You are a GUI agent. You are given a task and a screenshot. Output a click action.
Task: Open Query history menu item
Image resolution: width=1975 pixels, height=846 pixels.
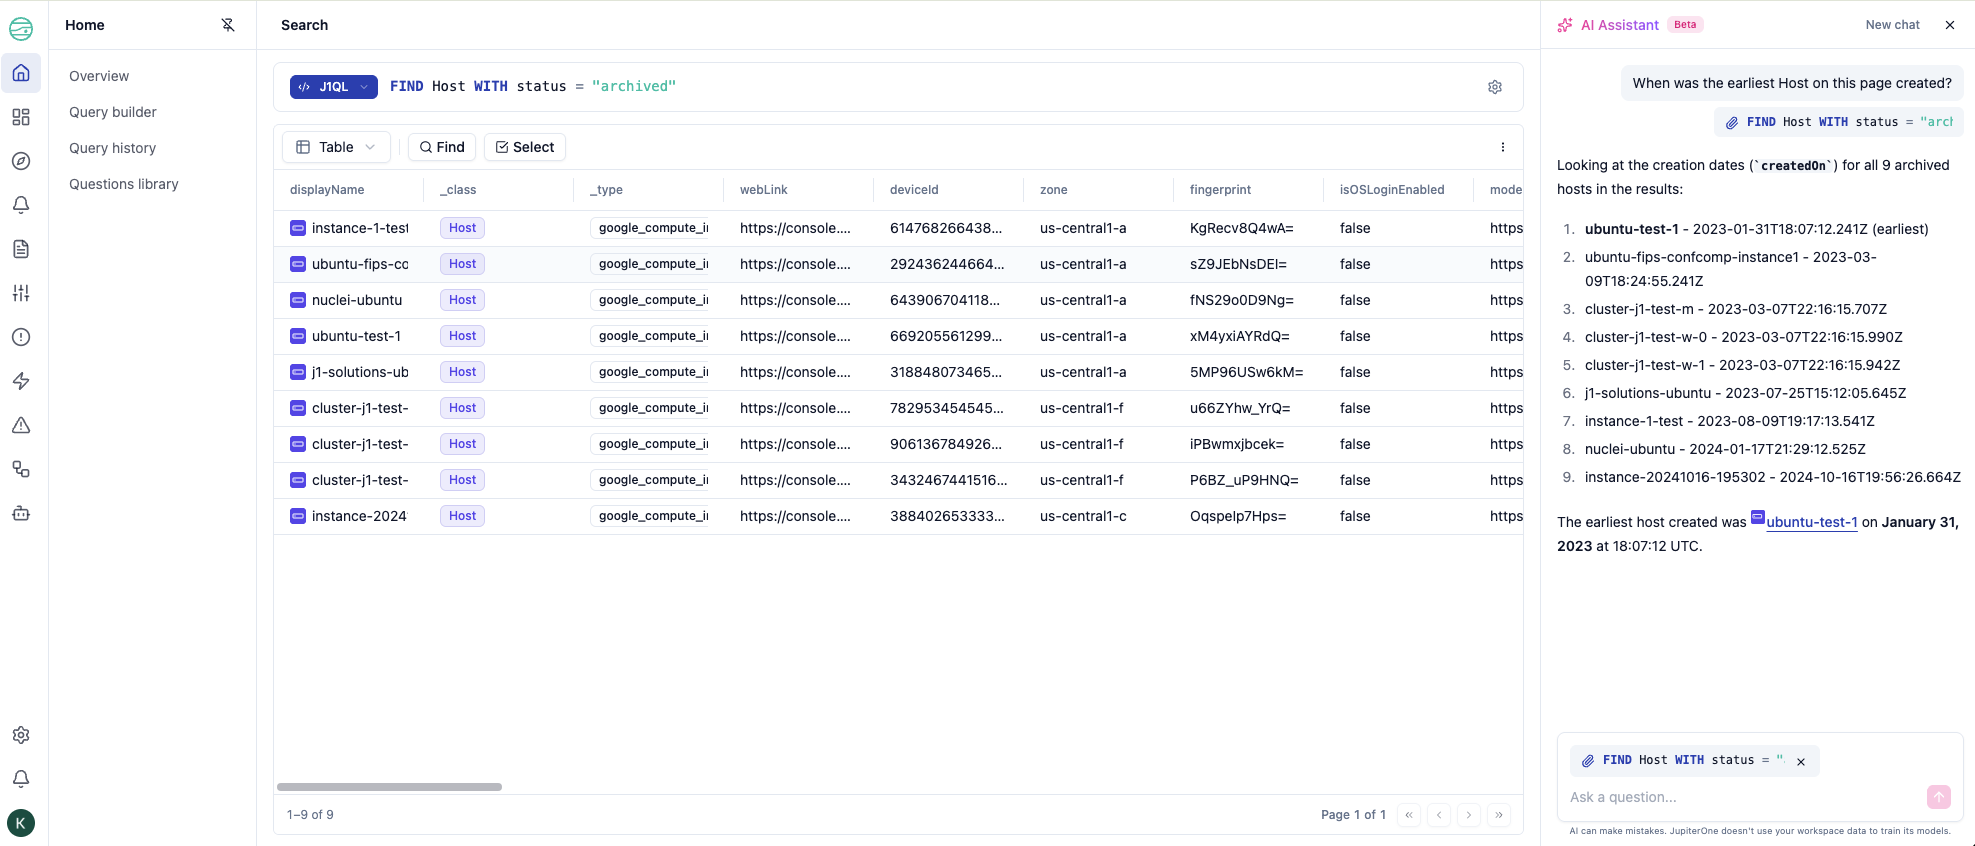tap(113, 148)
